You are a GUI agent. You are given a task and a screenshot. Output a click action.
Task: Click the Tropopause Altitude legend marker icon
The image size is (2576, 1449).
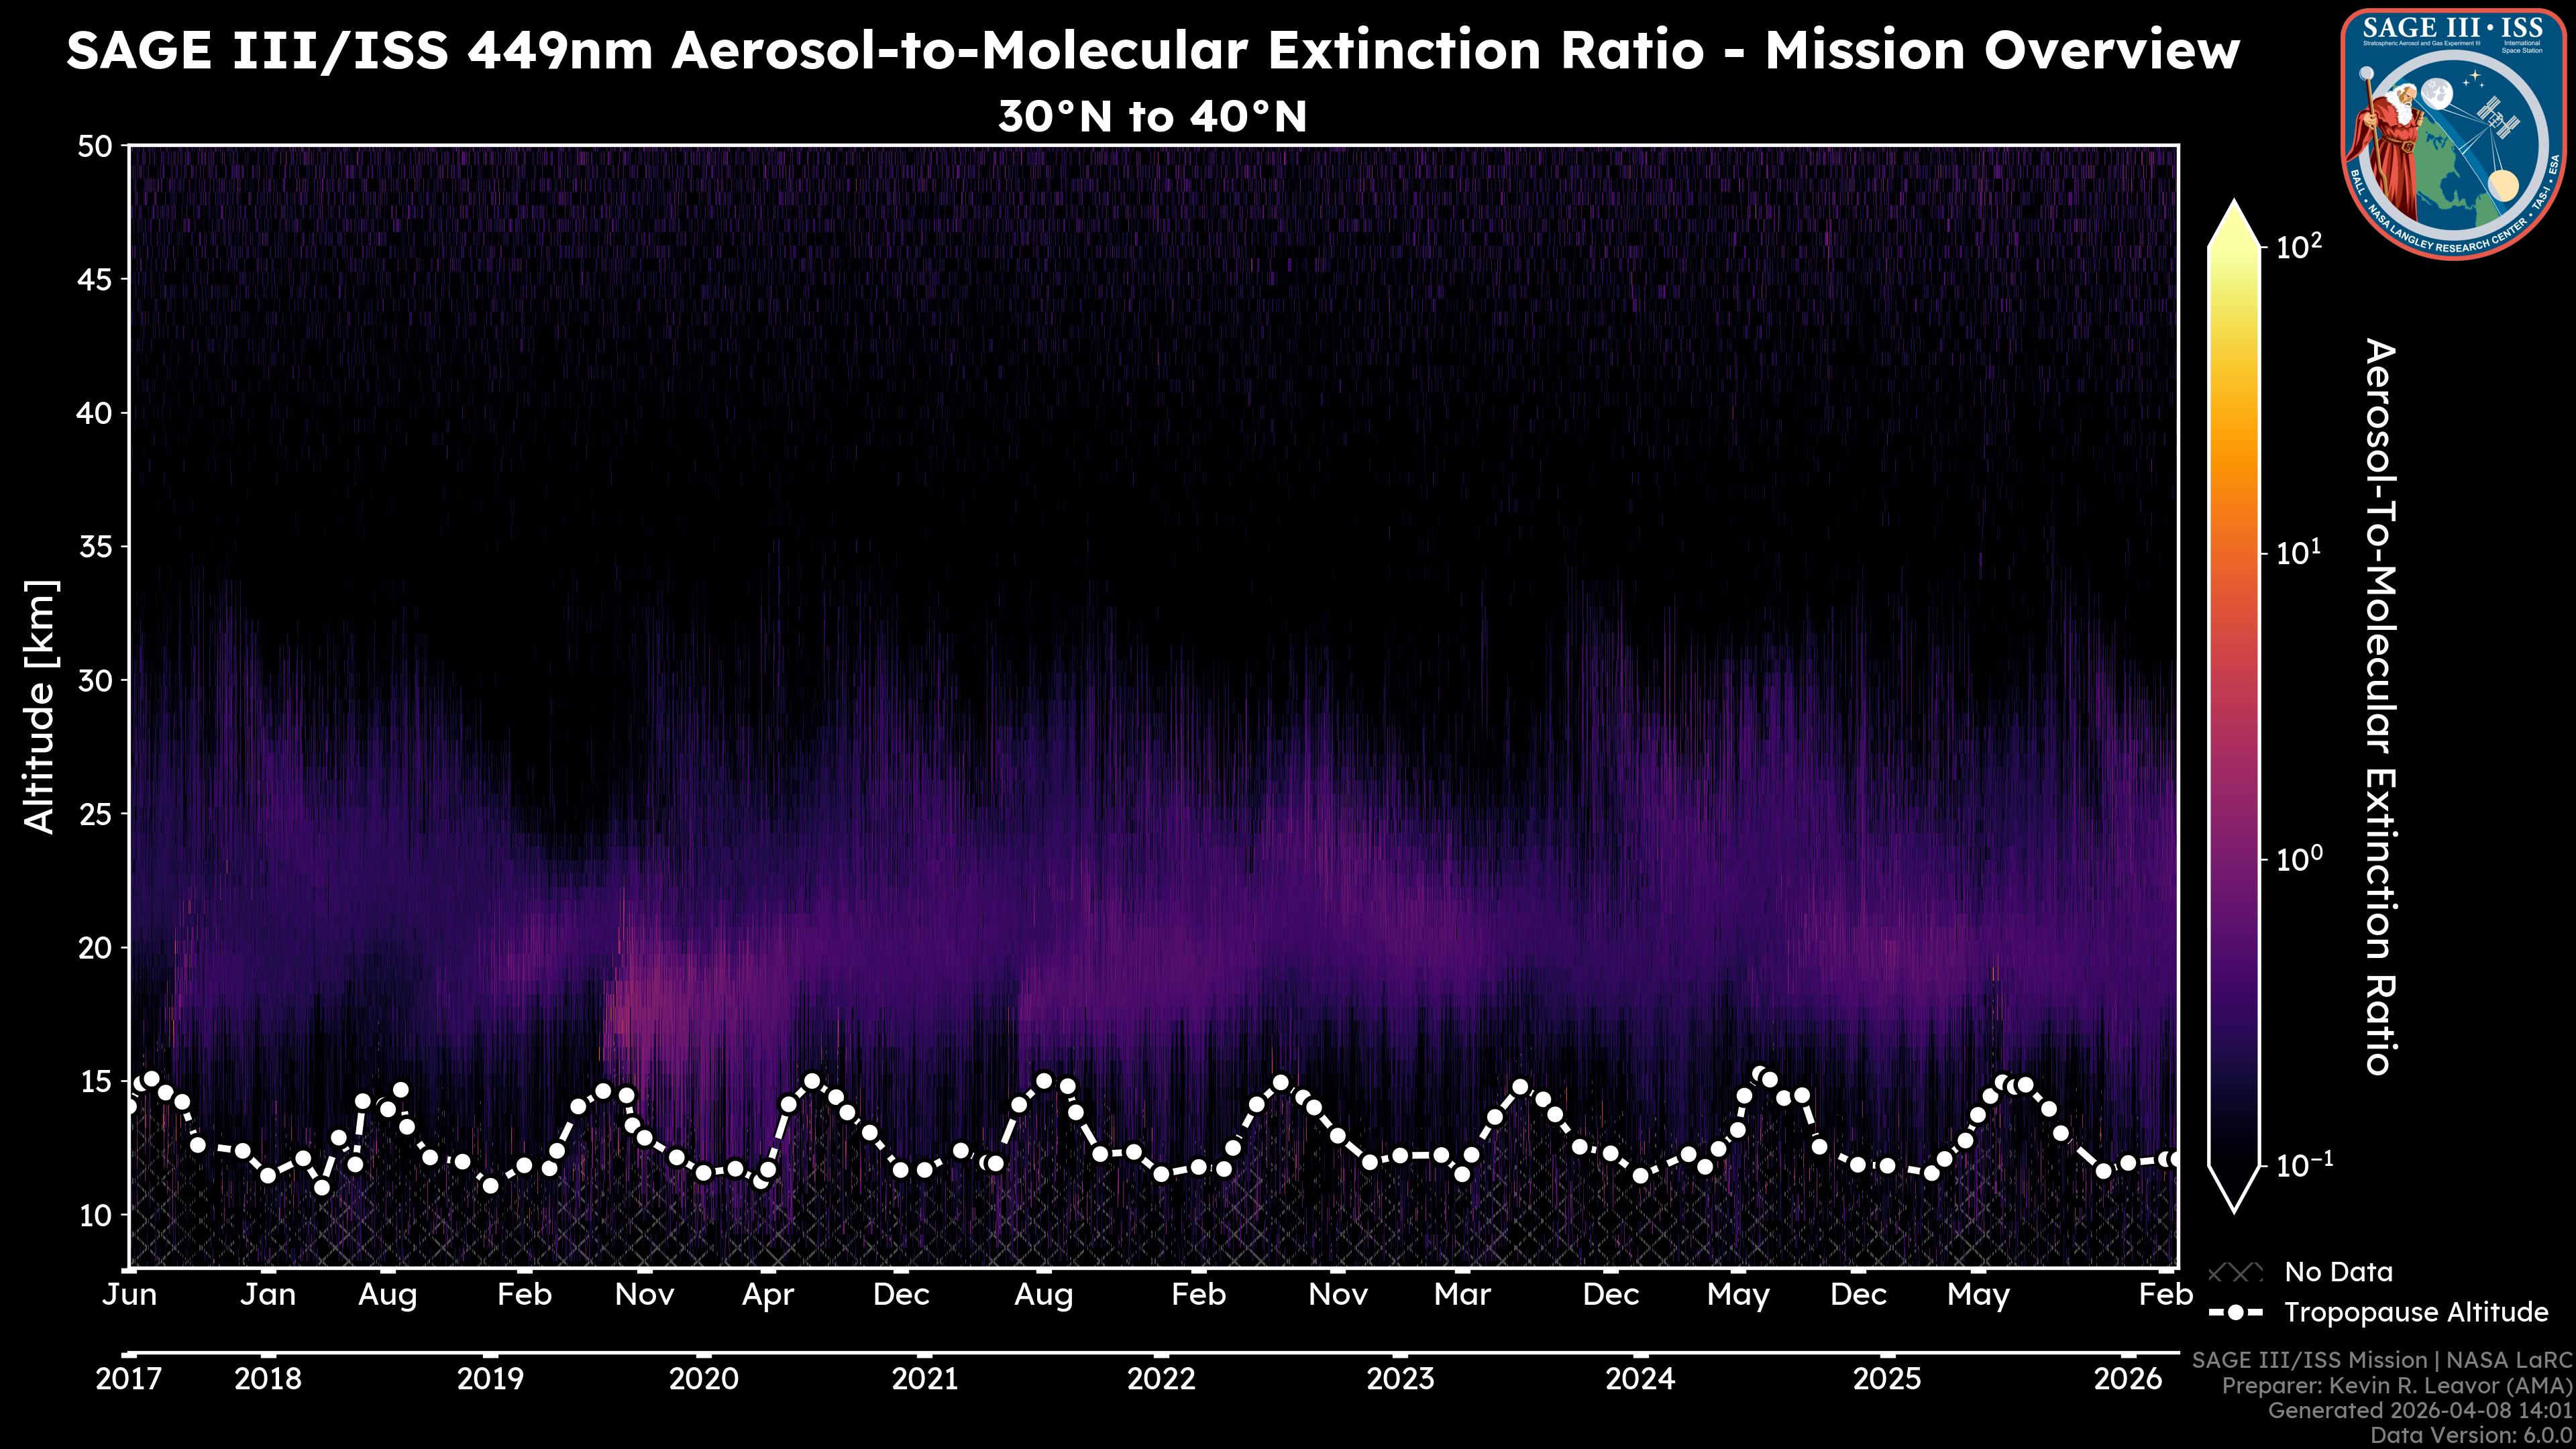coord(2235,1312)
